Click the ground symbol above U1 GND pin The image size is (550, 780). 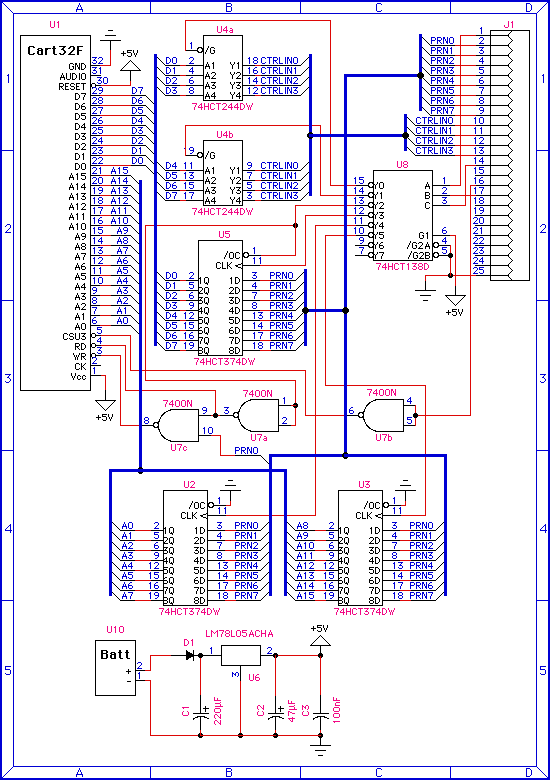(110, 36)
